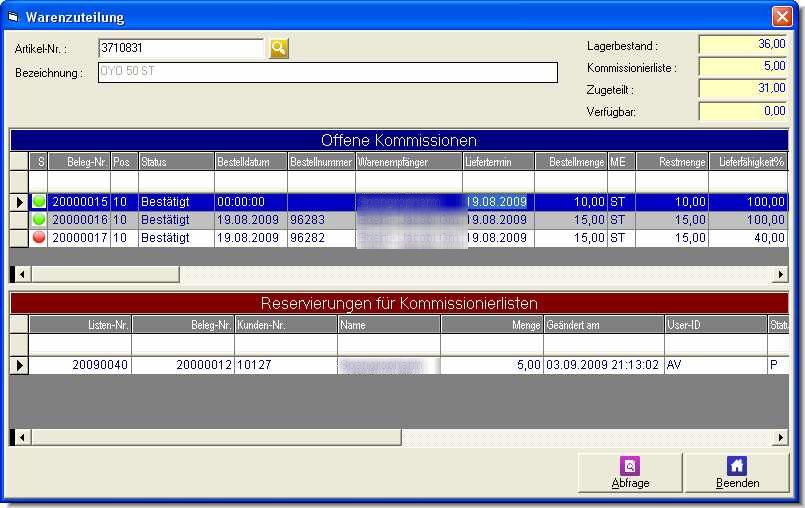Click the green status dot for 20000016
Image resolution: width=805 pixels, height=508 pixels.
(39, 220)
